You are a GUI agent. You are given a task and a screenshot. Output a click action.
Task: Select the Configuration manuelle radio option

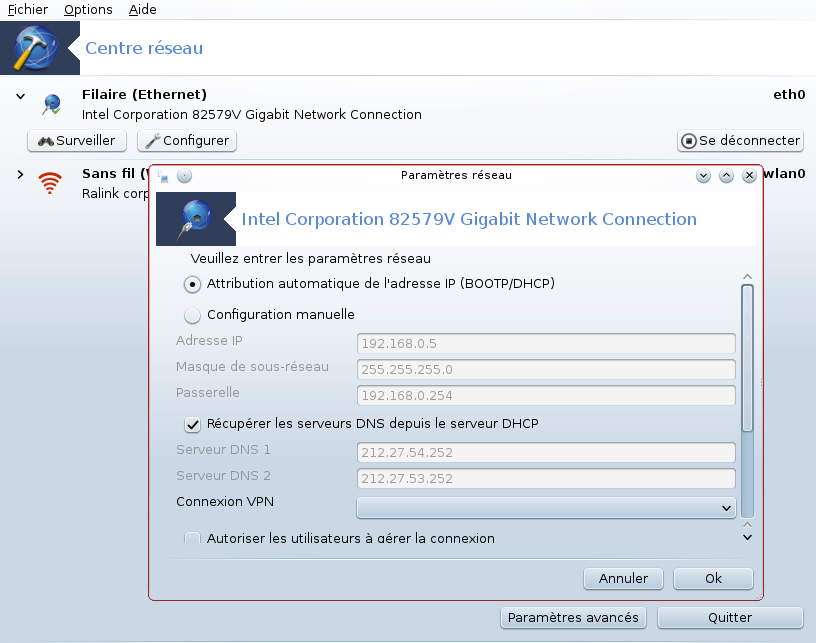(193, 315)
